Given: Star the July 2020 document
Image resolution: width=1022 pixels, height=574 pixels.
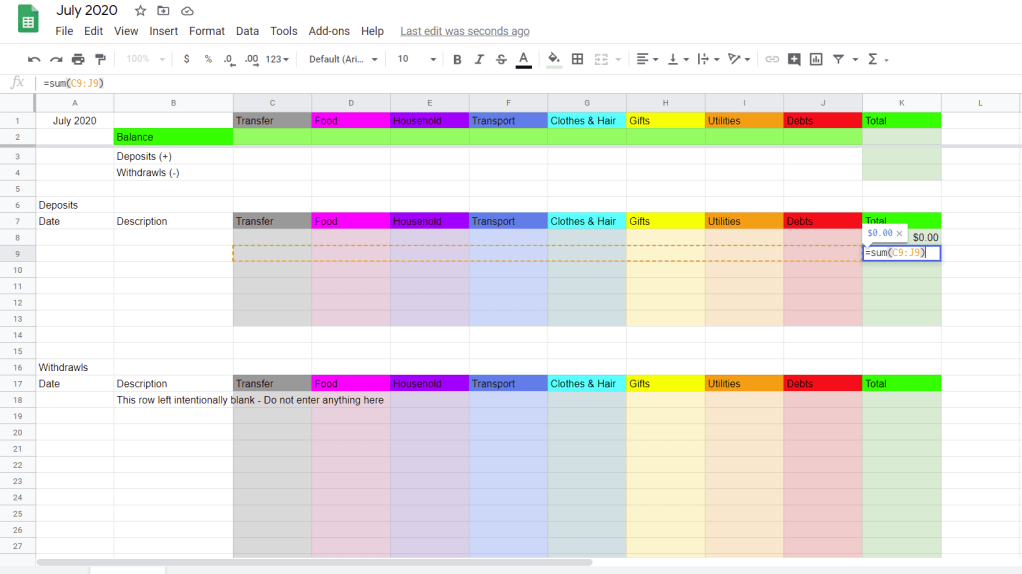Looking at the screenshot, I should pyautogui.click(x=140, y=11).
